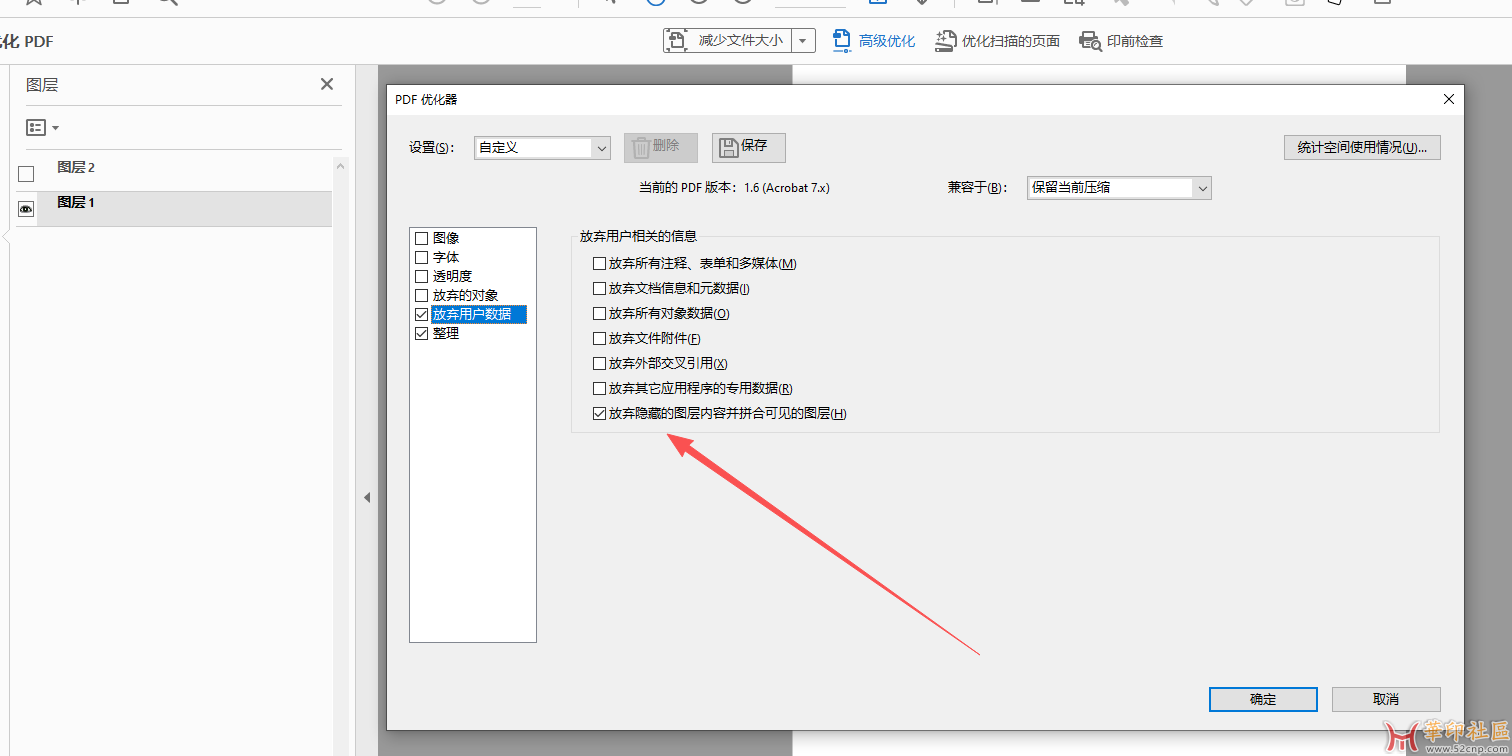Open the 兼容于 dropdown showing 保留当前压缩

point(1118,187)
